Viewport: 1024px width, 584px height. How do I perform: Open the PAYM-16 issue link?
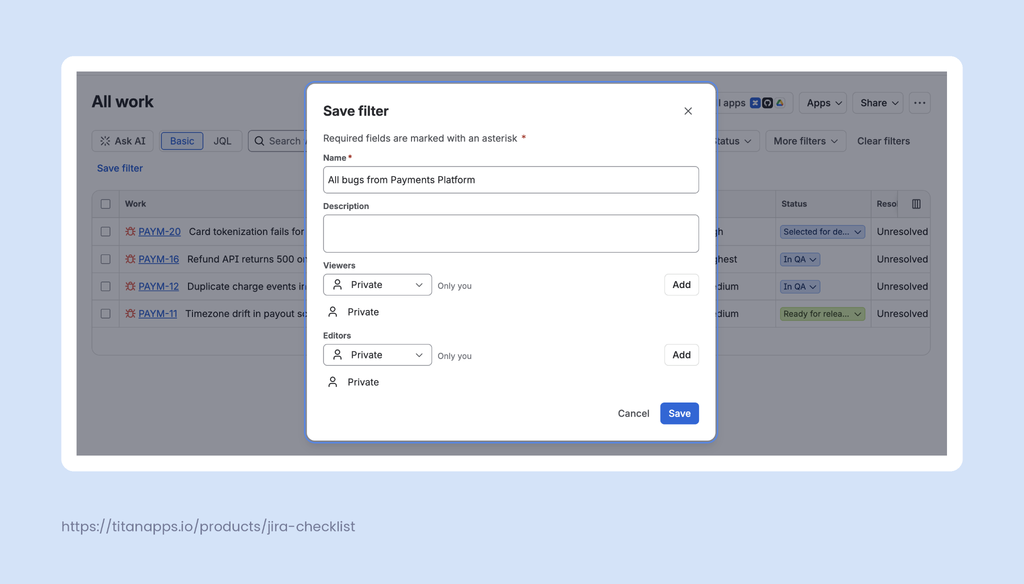159,259
